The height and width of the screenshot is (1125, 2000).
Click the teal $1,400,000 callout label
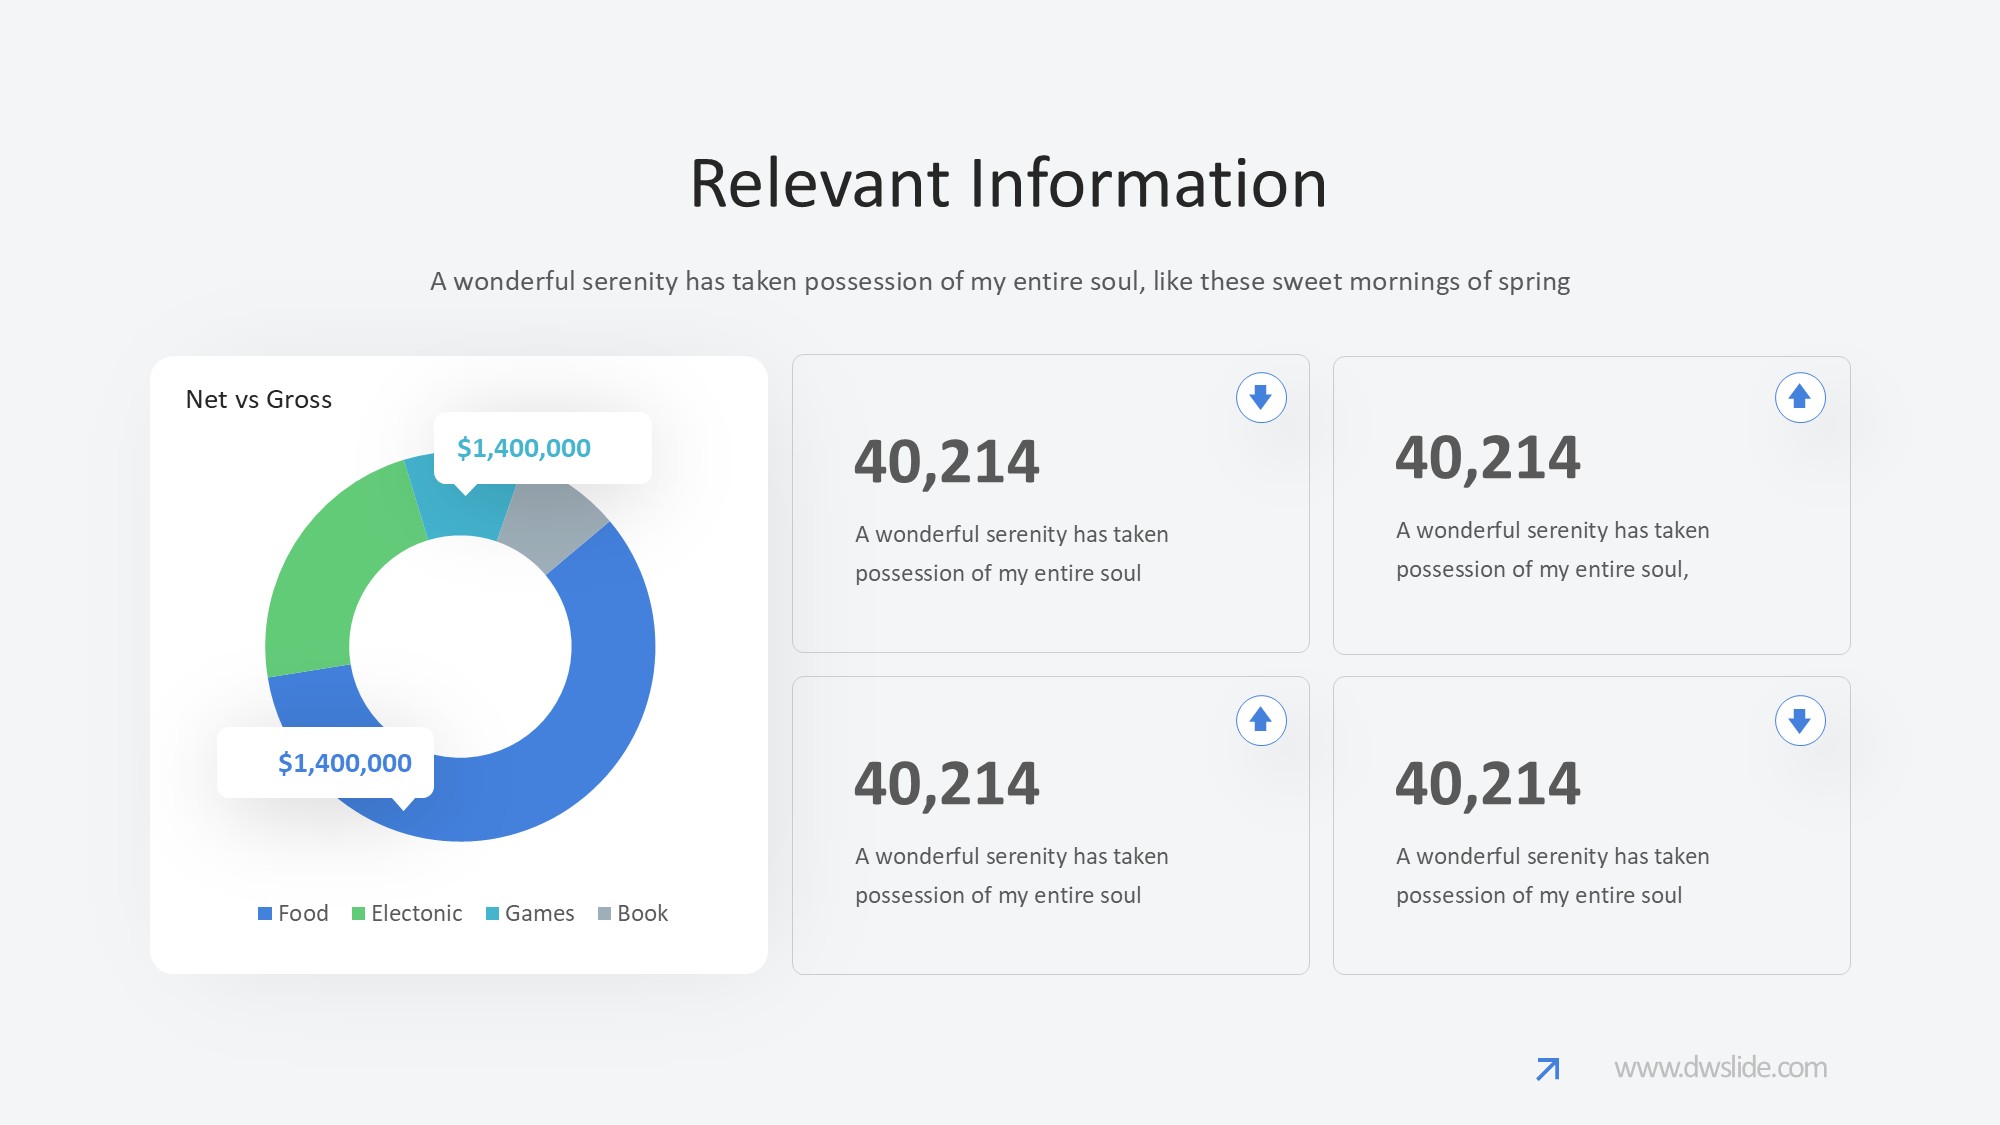tap(524, 448)
